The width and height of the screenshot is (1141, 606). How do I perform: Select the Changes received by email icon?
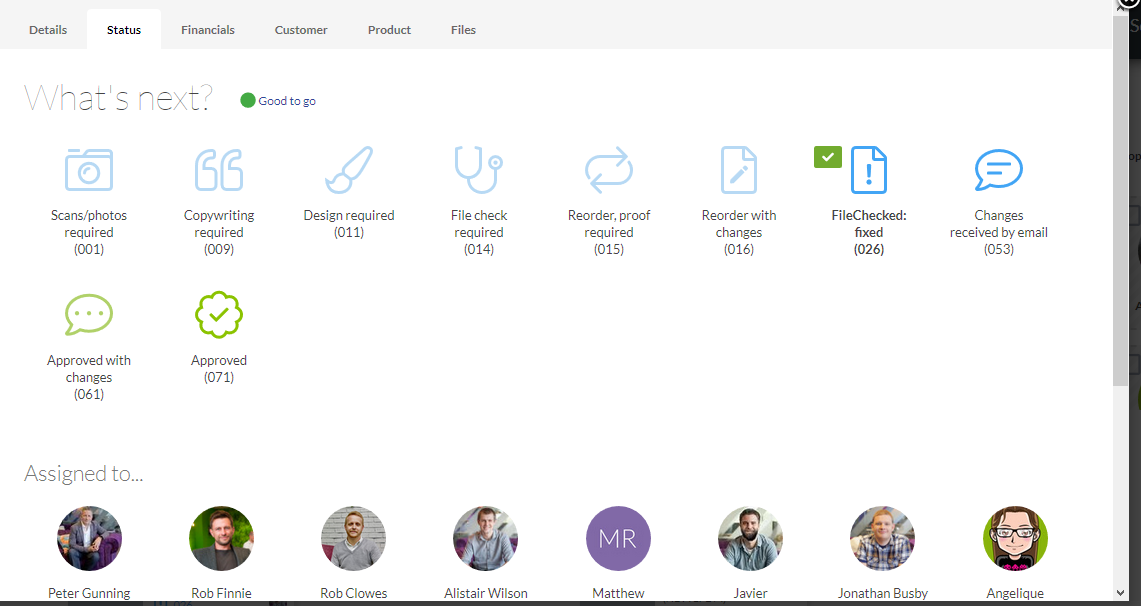click(x=998, y=170)
